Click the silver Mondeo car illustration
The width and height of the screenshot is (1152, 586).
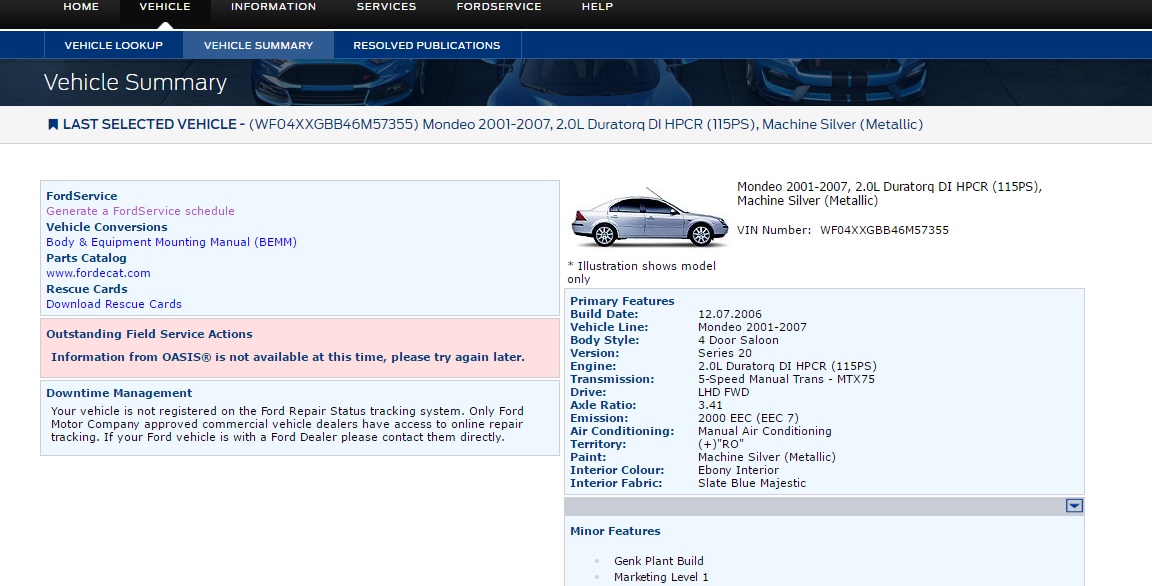click(x=650, y=218)
